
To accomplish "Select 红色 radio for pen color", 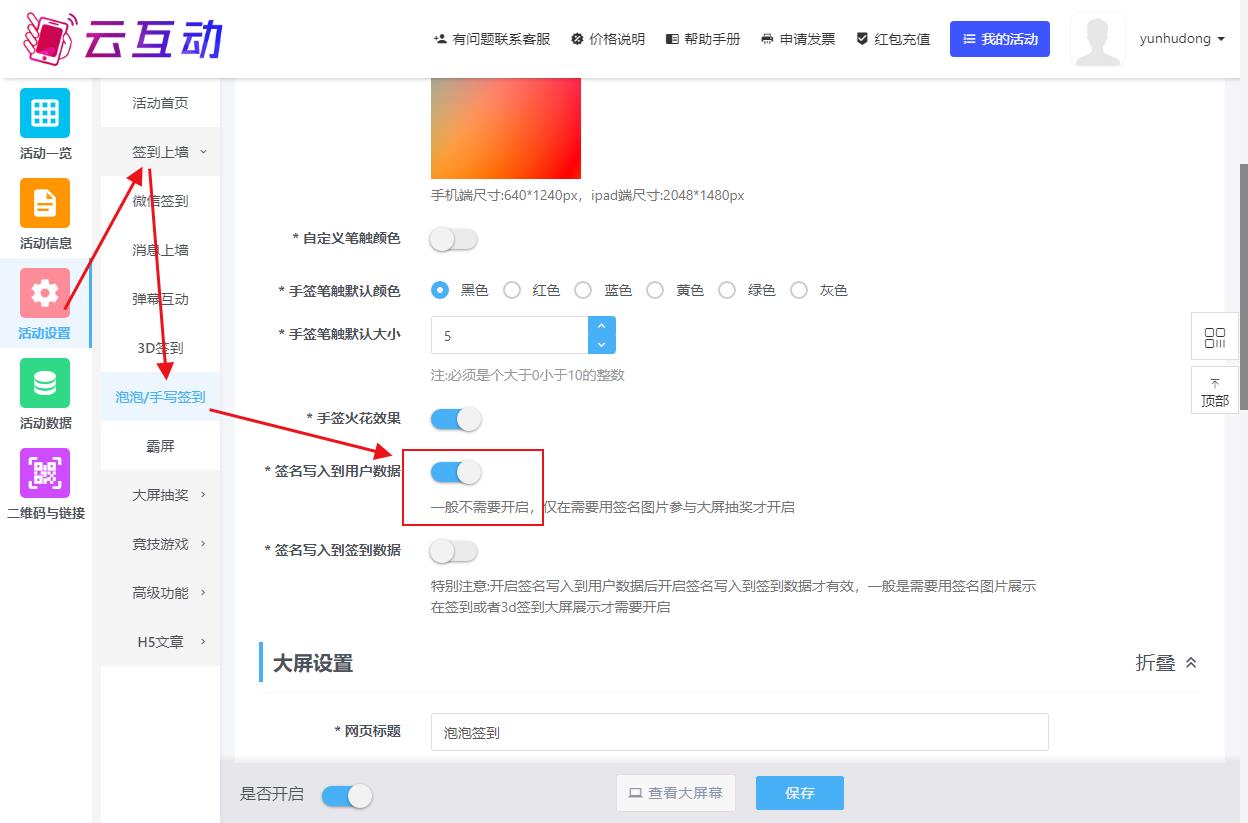I will point(512,291).
